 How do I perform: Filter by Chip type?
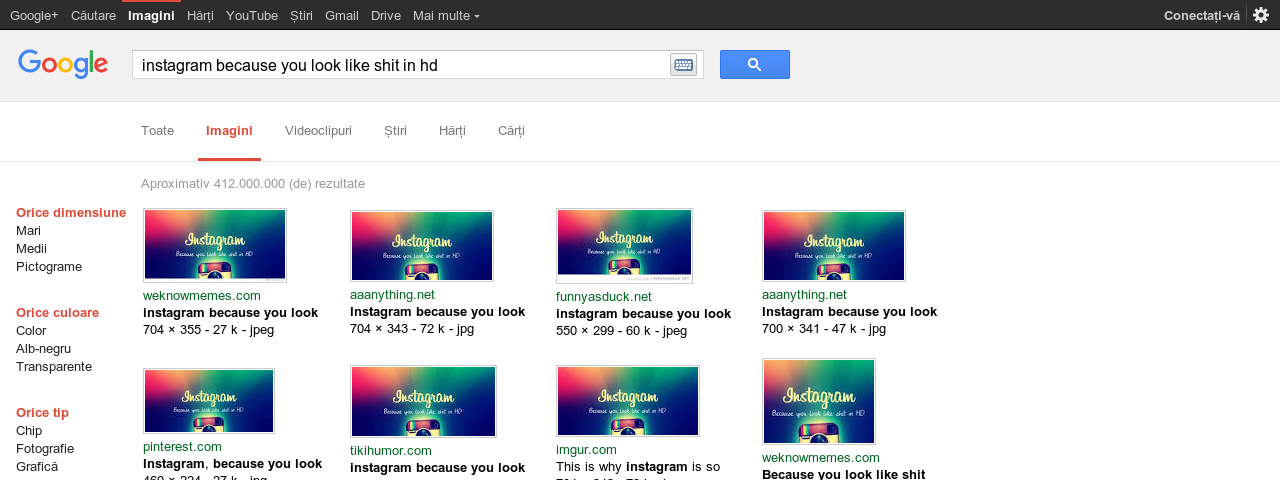click(29, 430)
